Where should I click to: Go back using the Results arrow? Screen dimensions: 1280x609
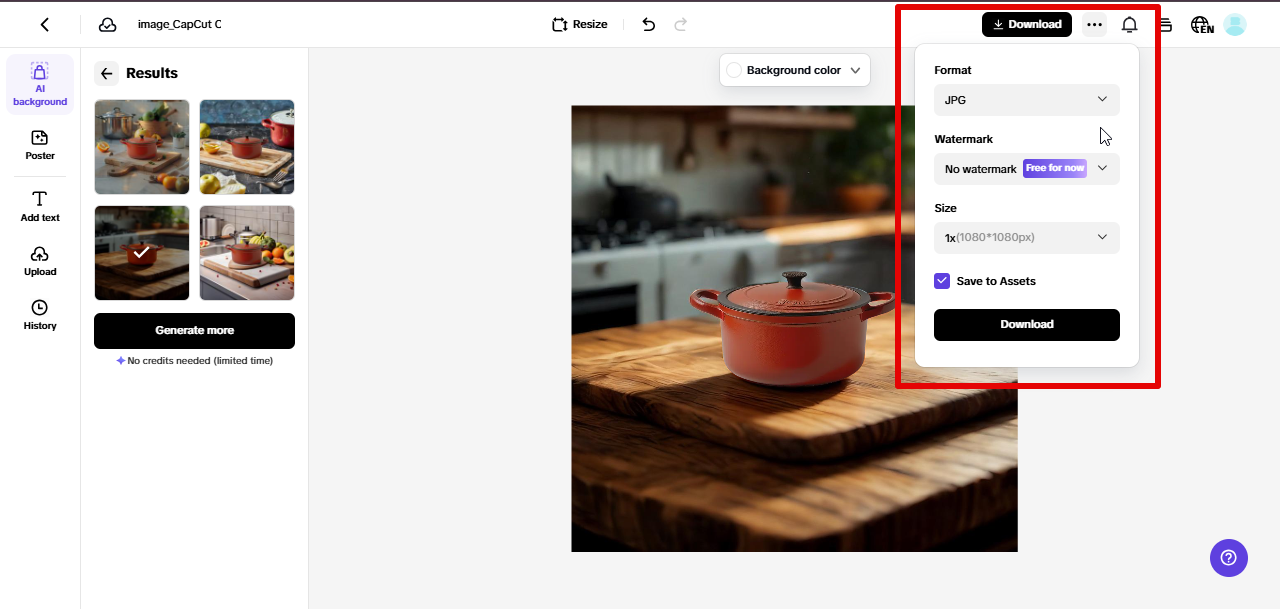tap(106, 73)
